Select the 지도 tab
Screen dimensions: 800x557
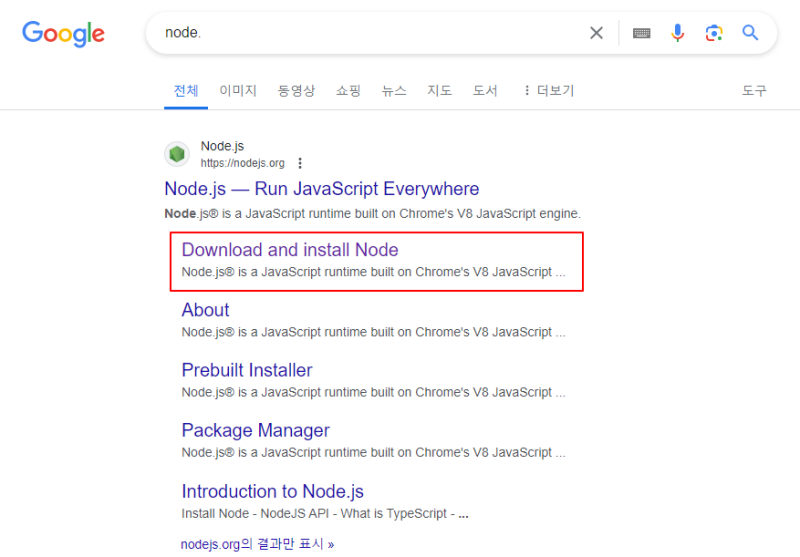439,91
